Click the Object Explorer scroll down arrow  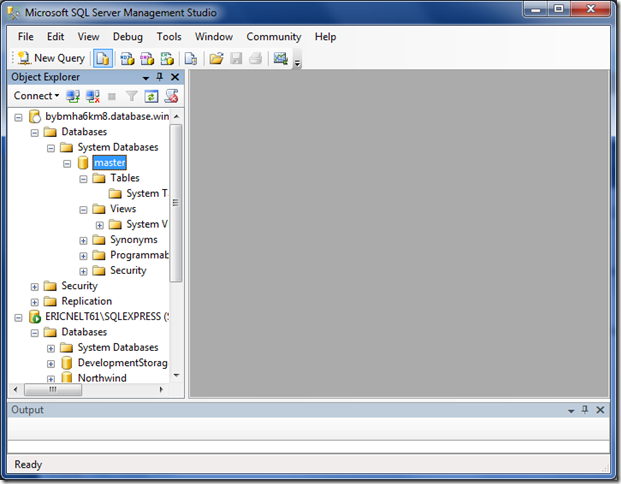point(177,375)
